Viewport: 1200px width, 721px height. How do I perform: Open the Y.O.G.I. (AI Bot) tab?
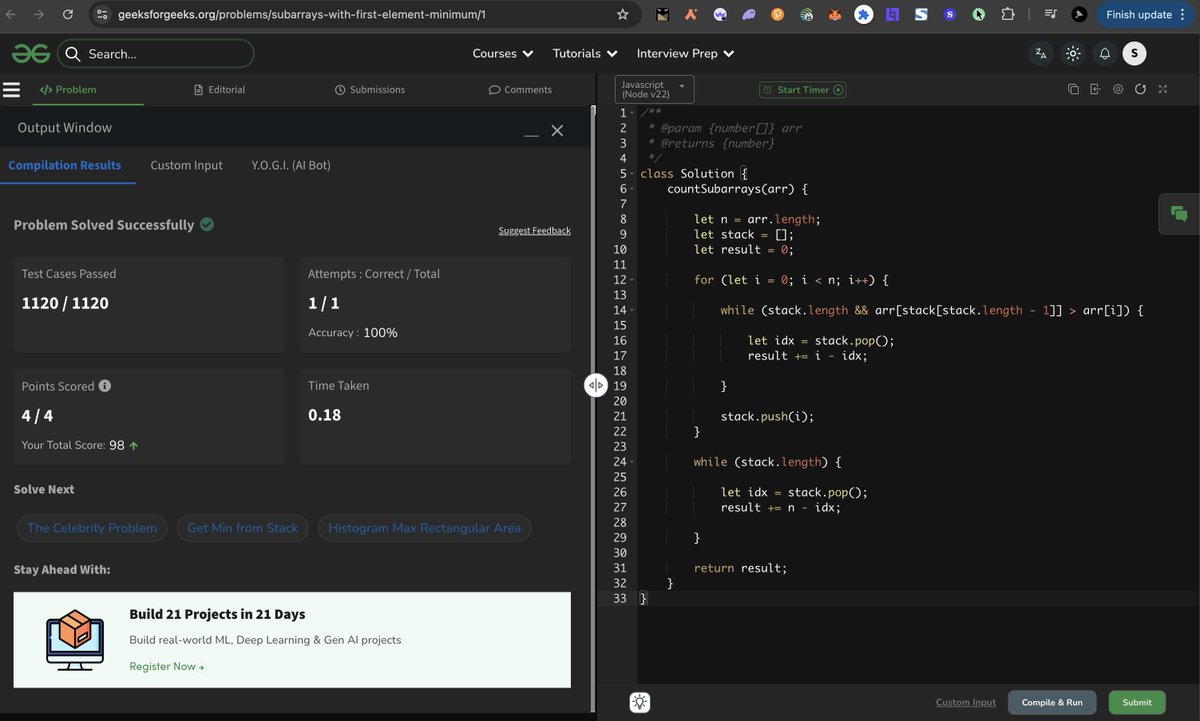tap(291, 165)
